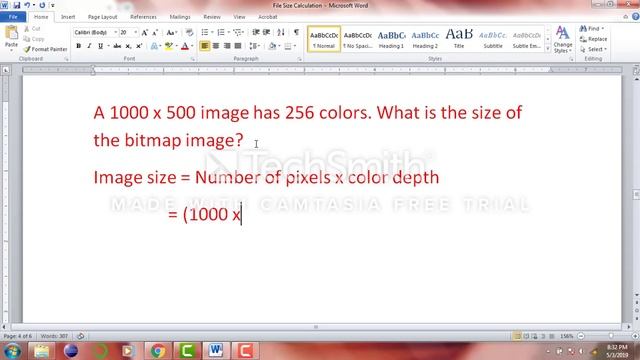Click the Clear Formatting icon
This screenshot has height=360, width=640.
(x=189, y=33)
